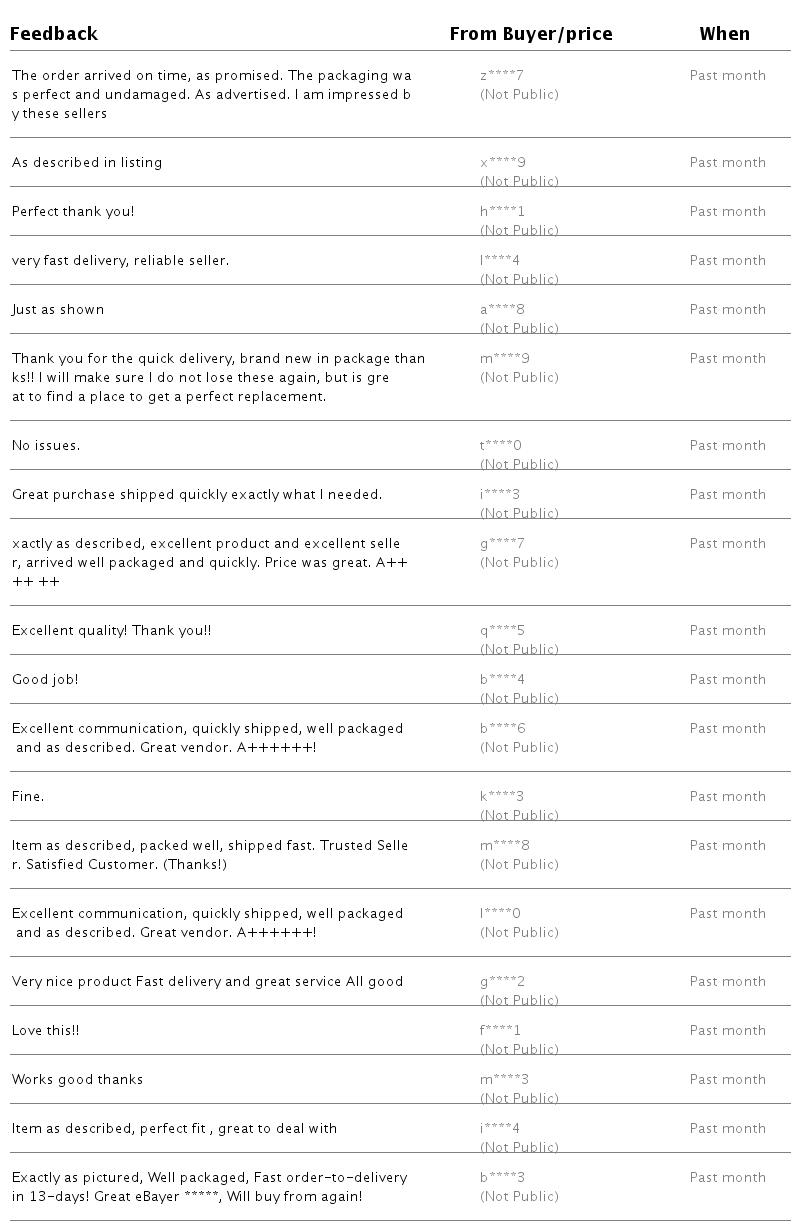
Task: Select buyer z****7 username
Action: tap(502, 76)
